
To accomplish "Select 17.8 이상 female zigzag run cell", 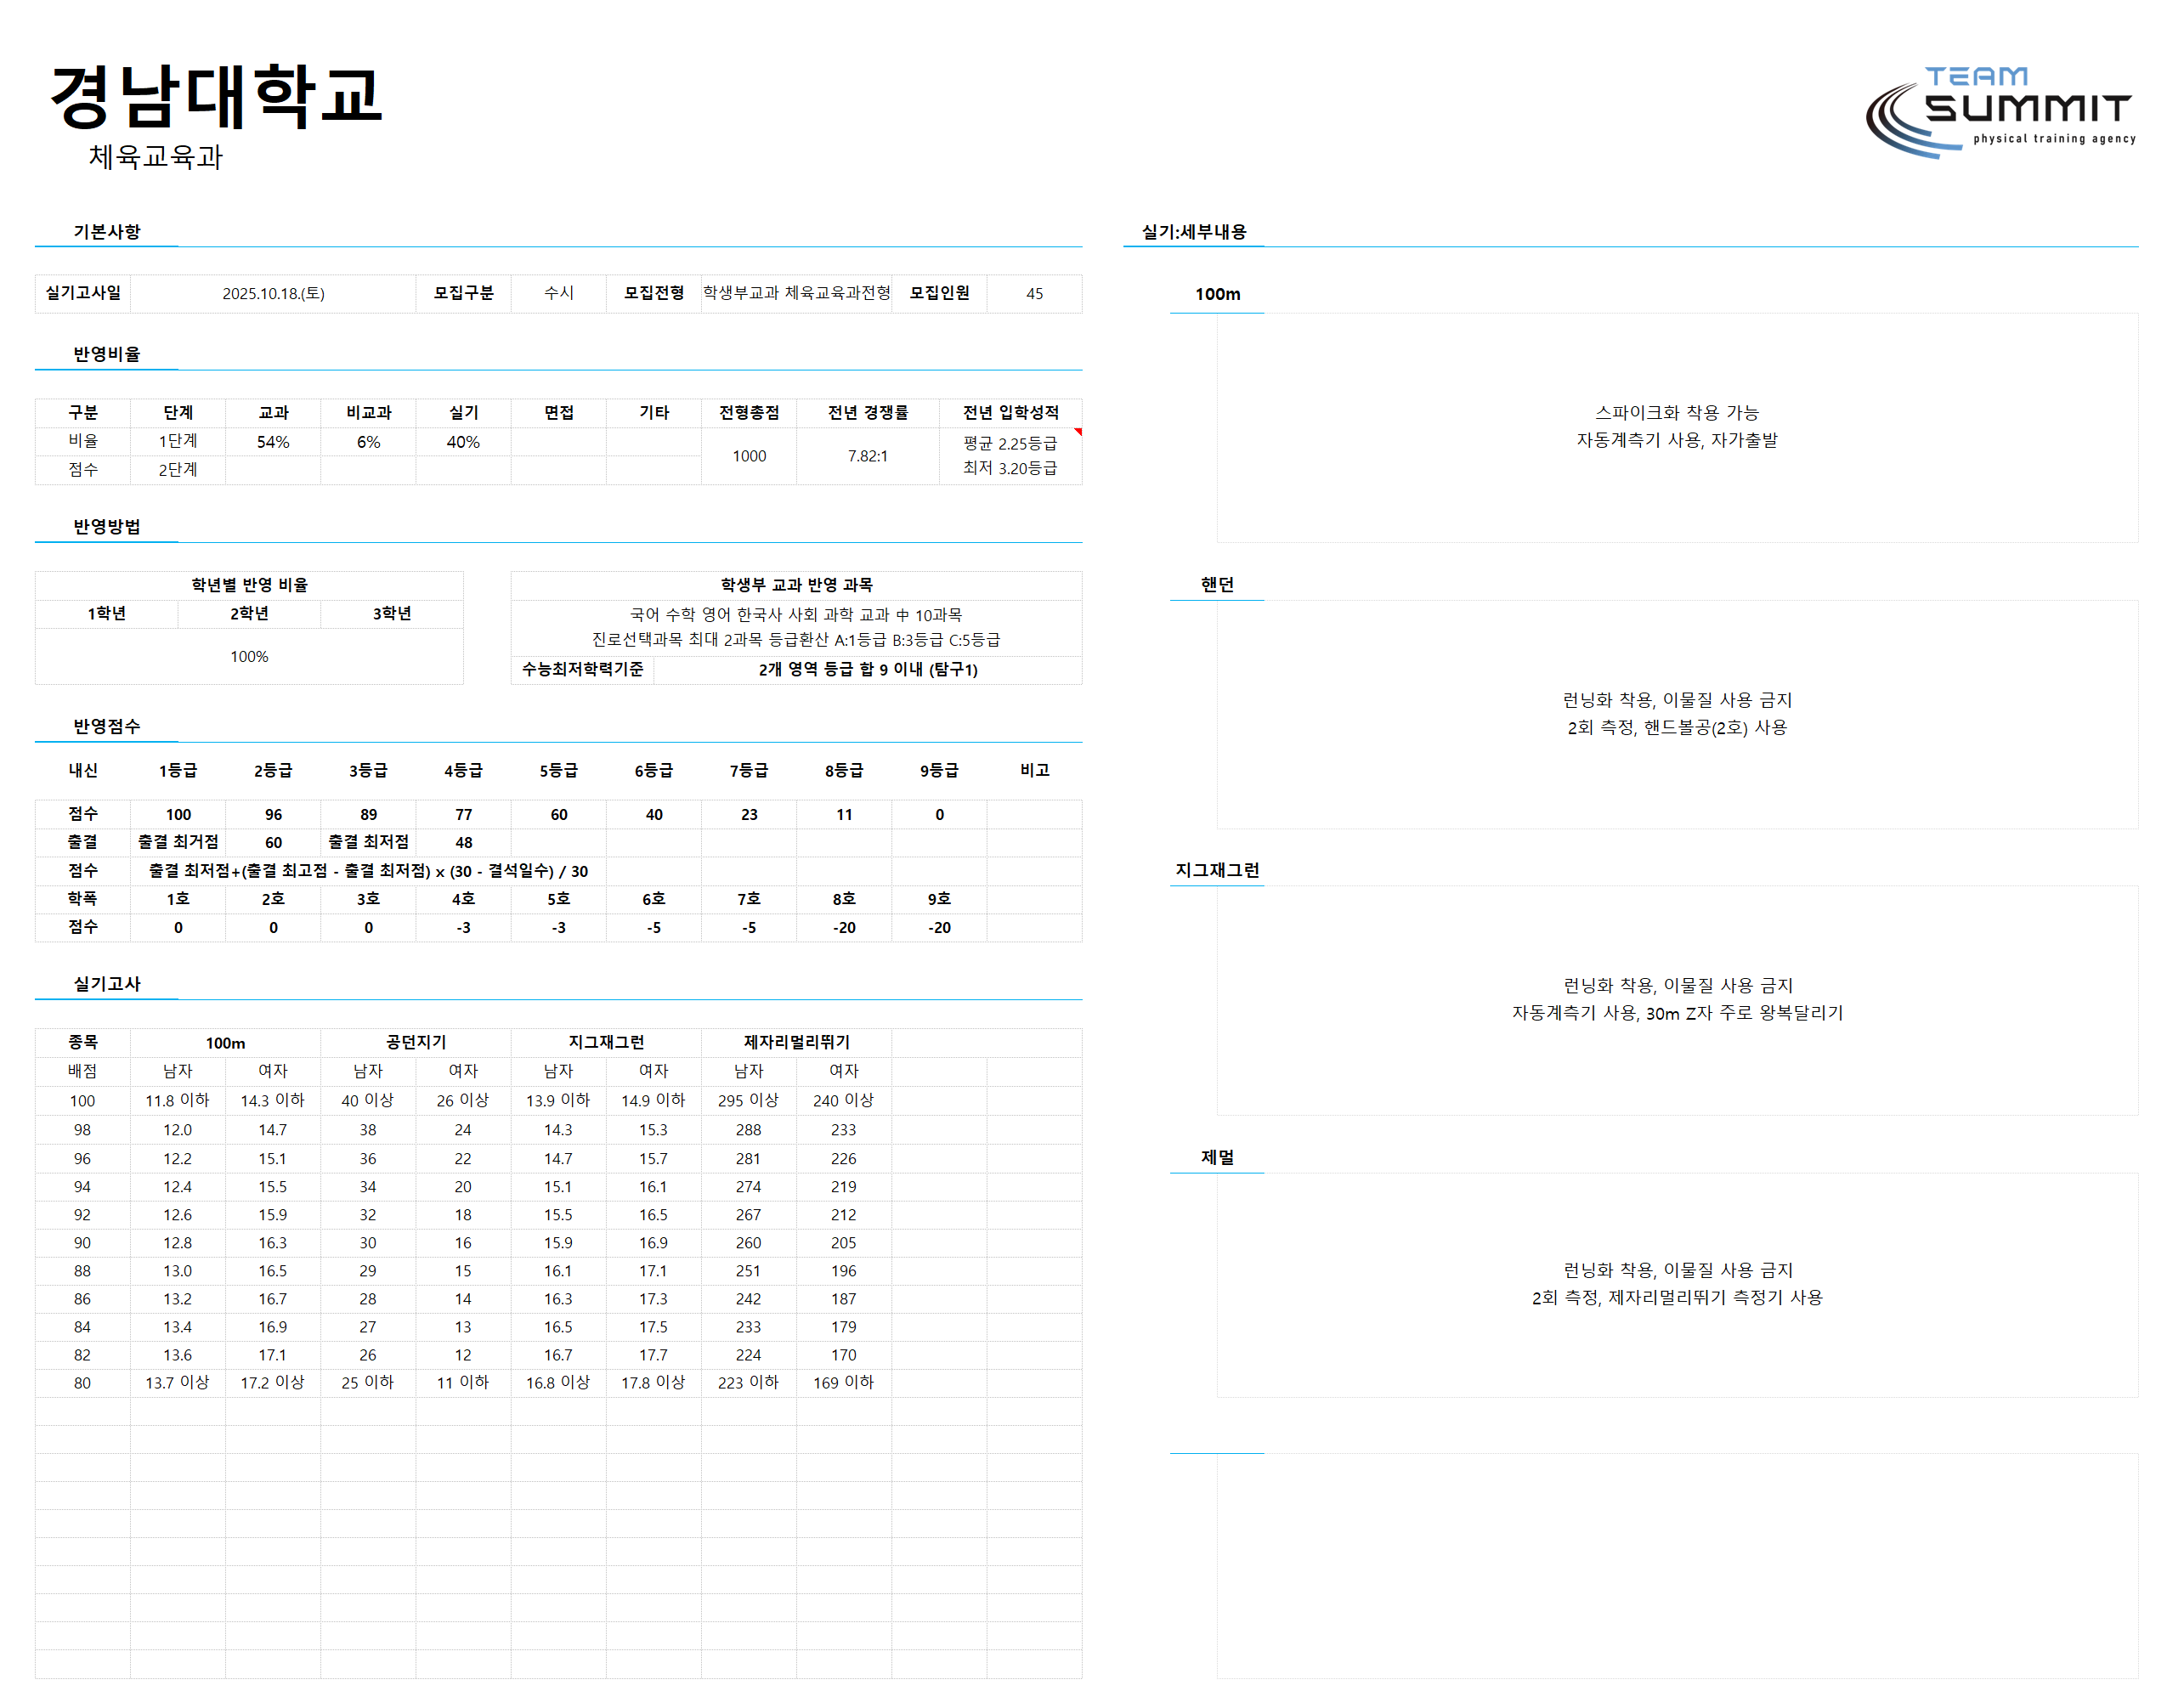I will (653, 1382).
